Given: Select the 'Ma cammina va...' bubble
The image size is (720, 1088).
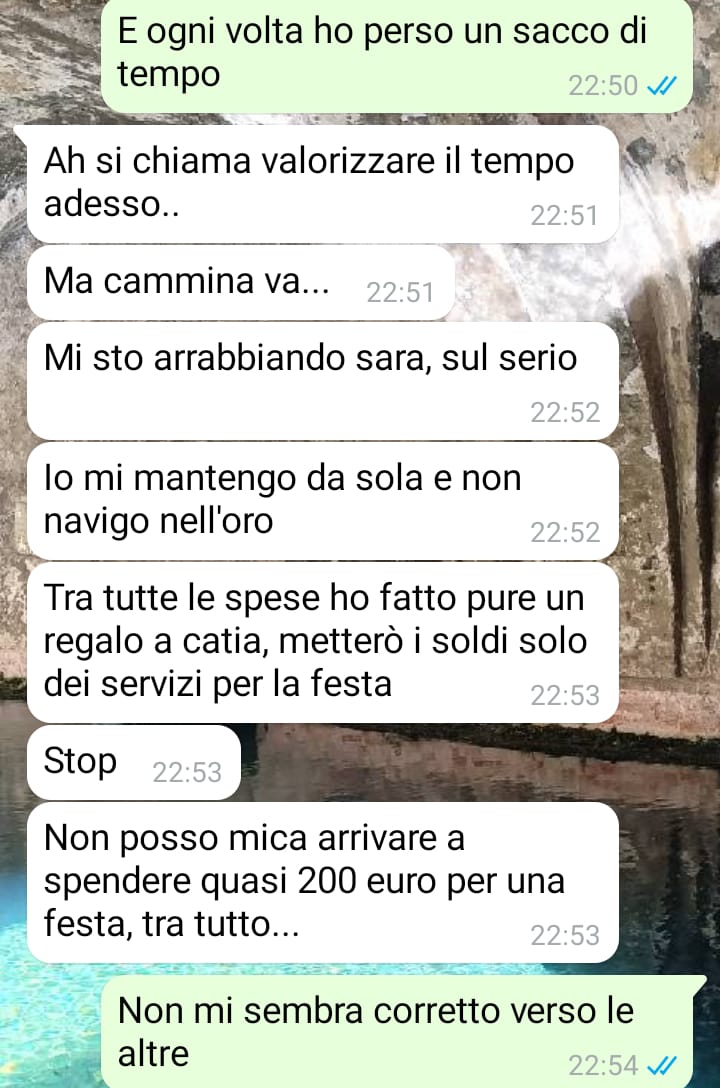Looking at the screenshot, I should coord(241,282).
